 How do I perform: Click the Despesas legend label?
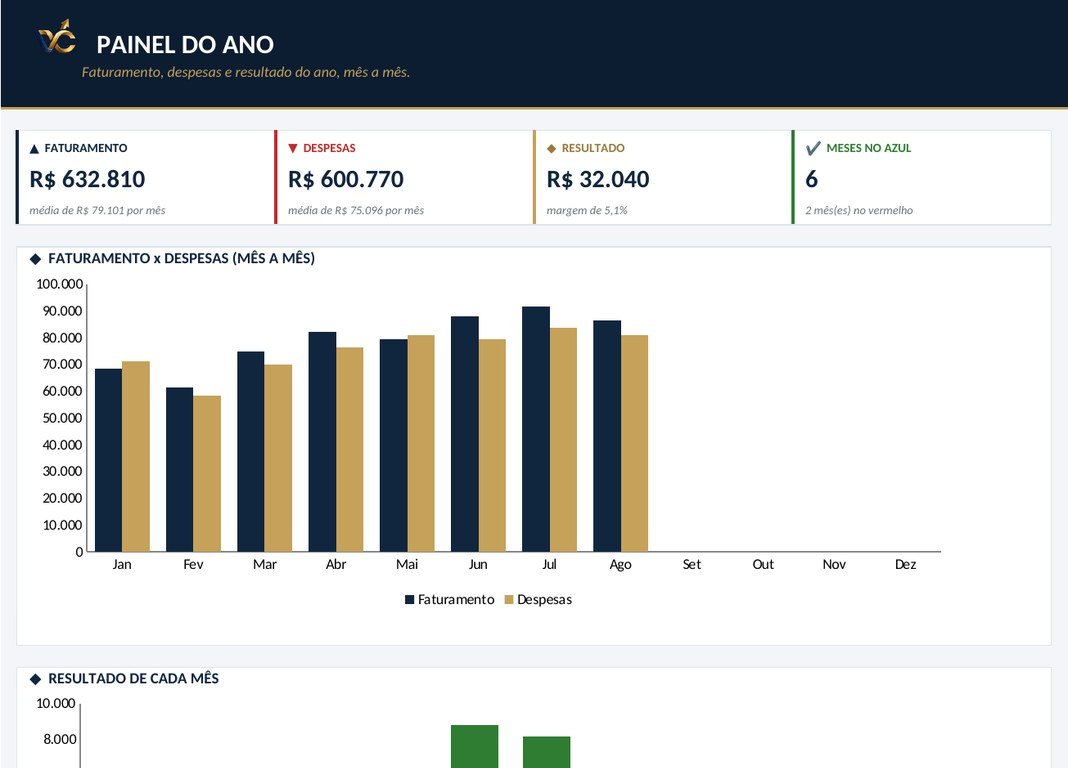click(544, 600)
